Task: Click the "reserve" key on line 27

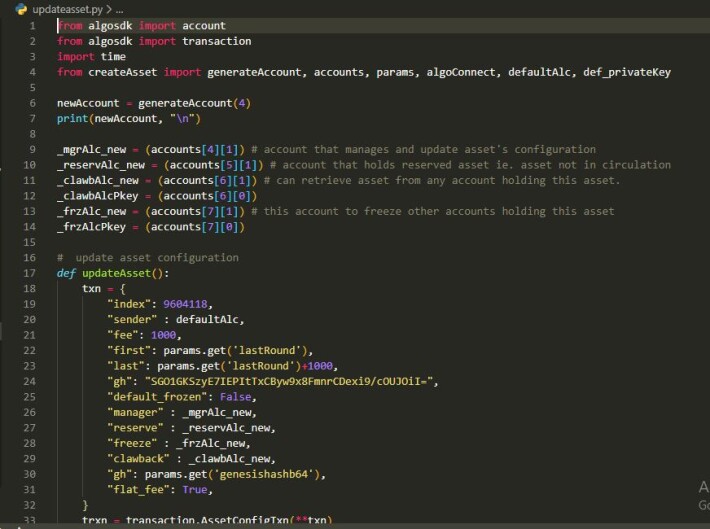Action: click(135, 428)
